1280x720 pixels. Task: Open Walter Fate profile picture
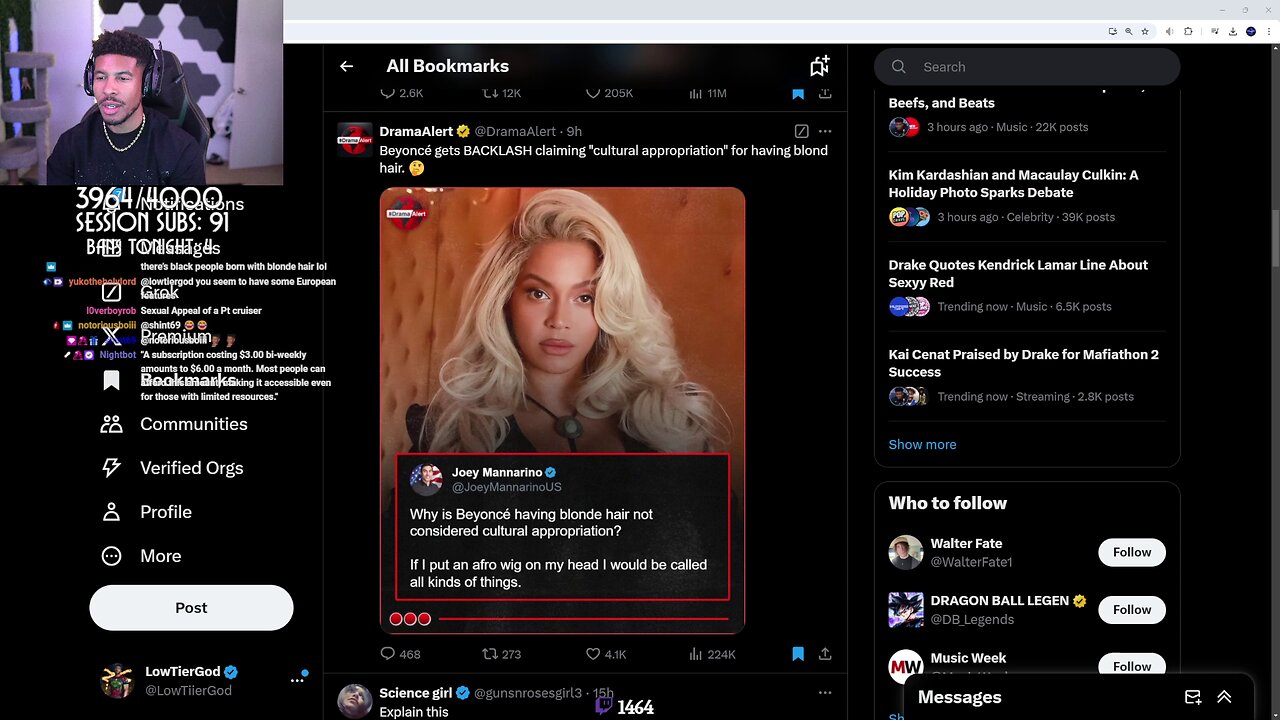click(906, 552)
